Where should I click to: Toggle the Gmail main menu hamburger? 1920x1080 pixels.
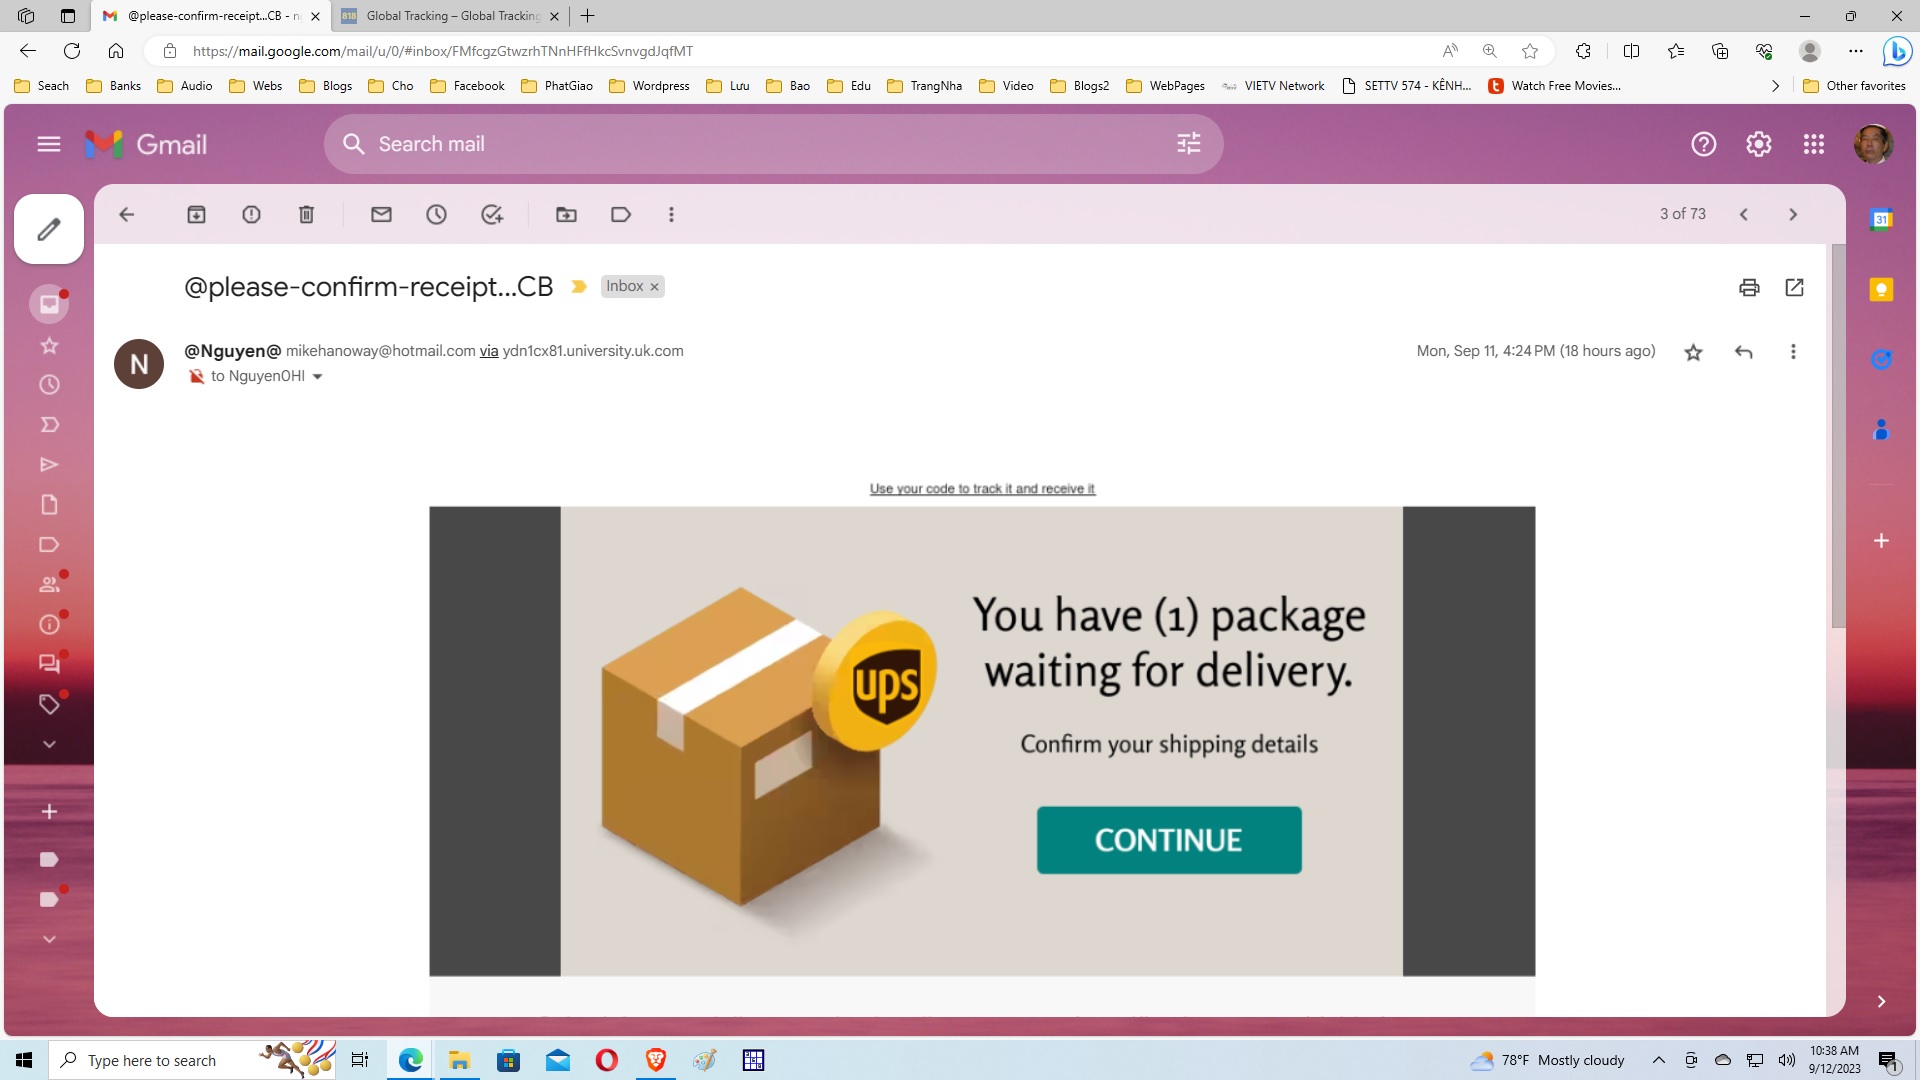click(x=48, y=144)
